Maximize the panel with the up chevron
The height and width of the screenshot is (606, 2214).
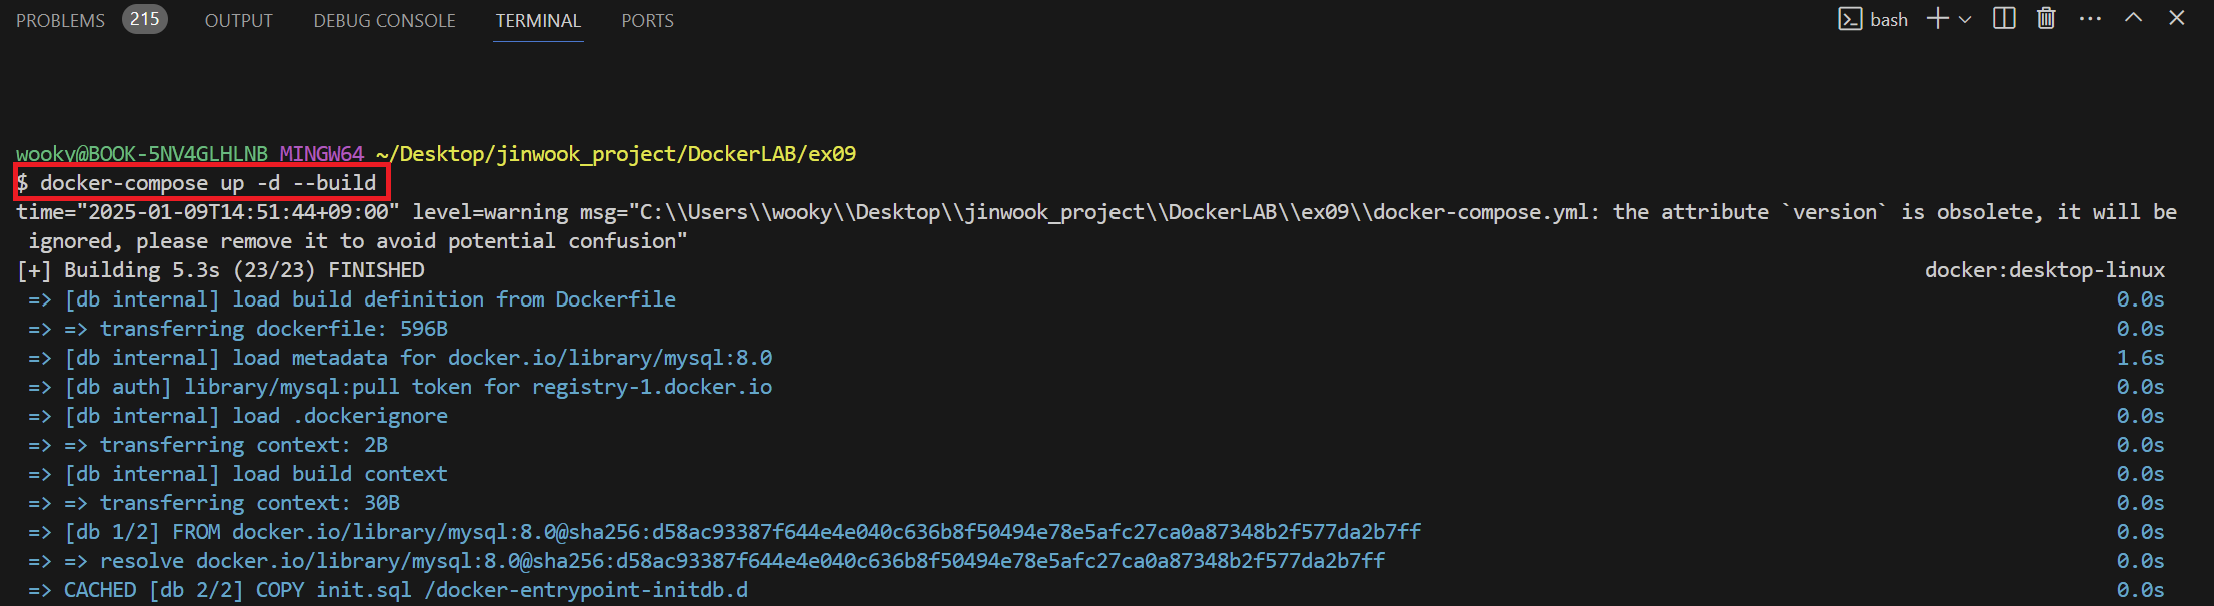2133,18
